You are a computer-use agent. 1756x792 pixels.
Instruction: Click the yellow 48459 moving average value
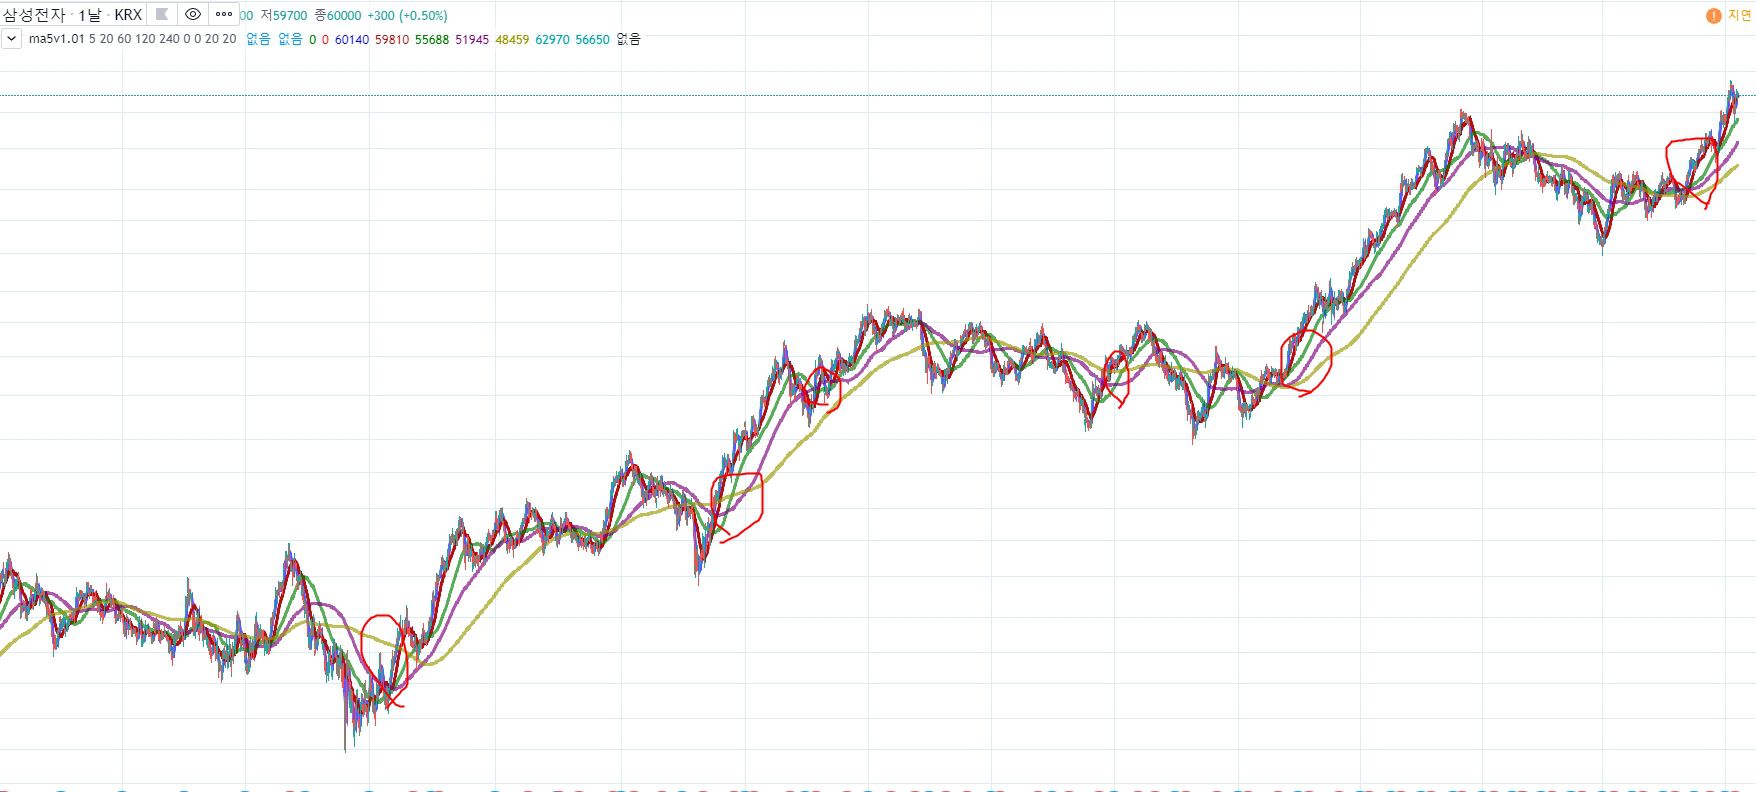[512, 40]
